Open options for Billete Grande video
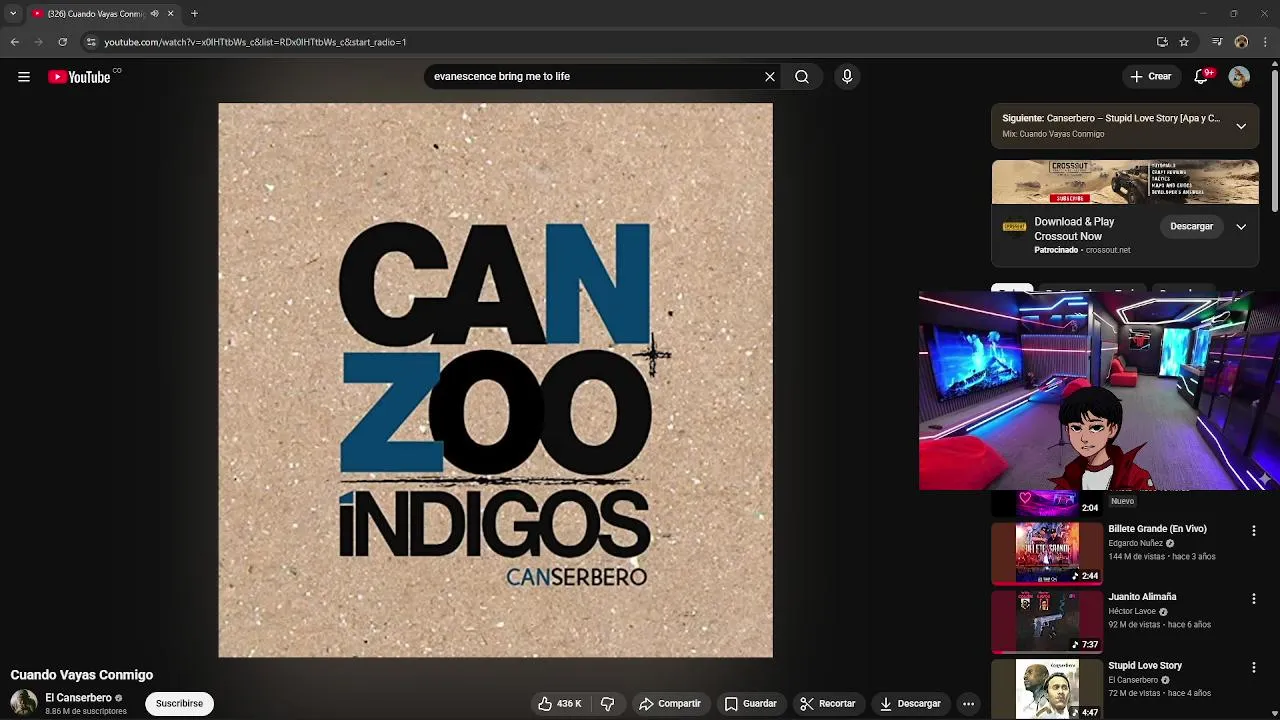The image size is (1280, 720). pos(1253,531)
